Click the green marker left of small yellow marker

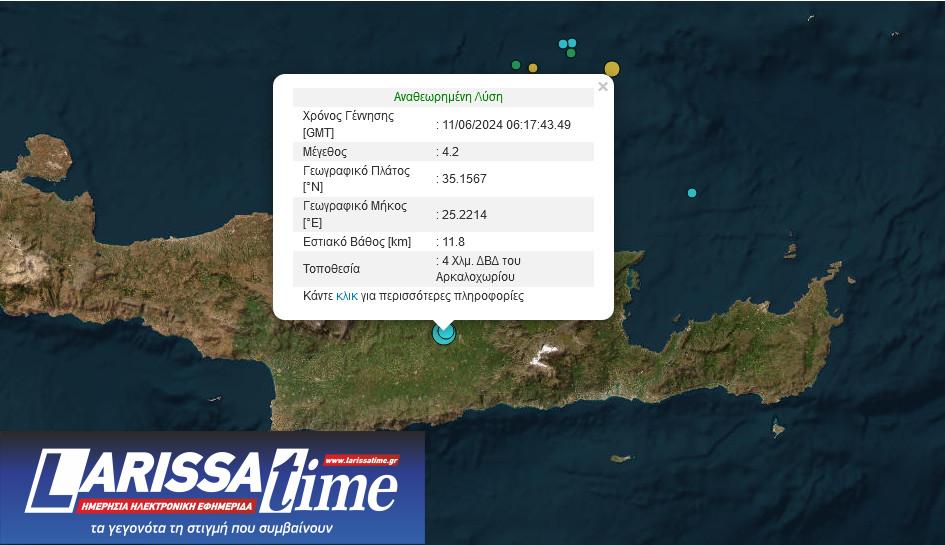click(x=516, y=65)
